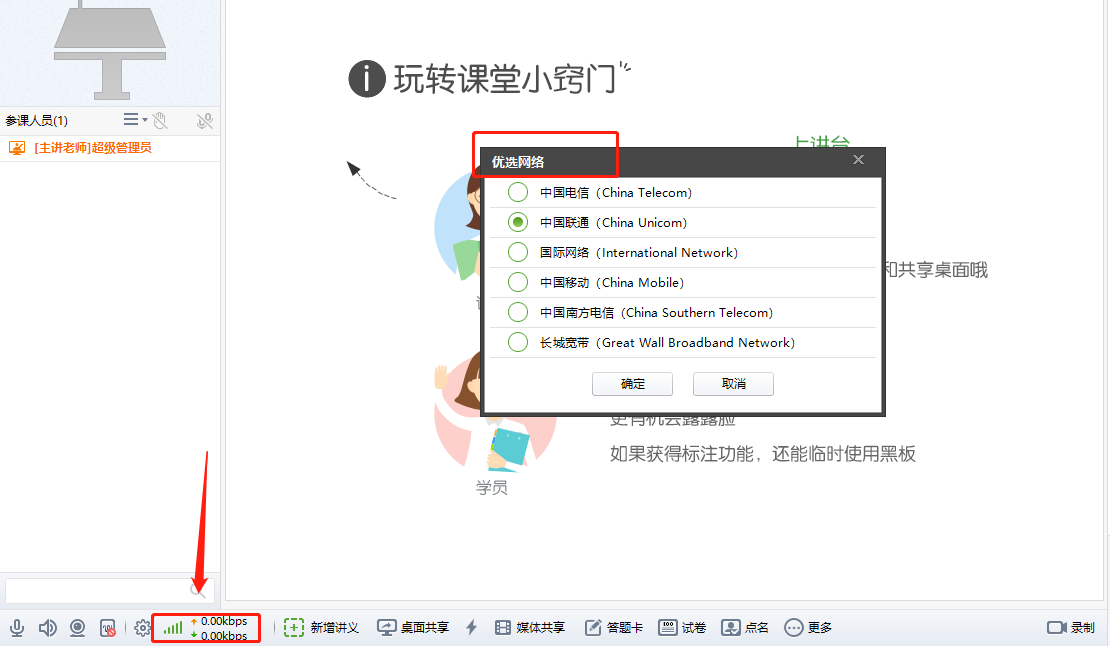
Task: Select 中国电信 (China Telecom) radio option
Action: coord(518,192)
